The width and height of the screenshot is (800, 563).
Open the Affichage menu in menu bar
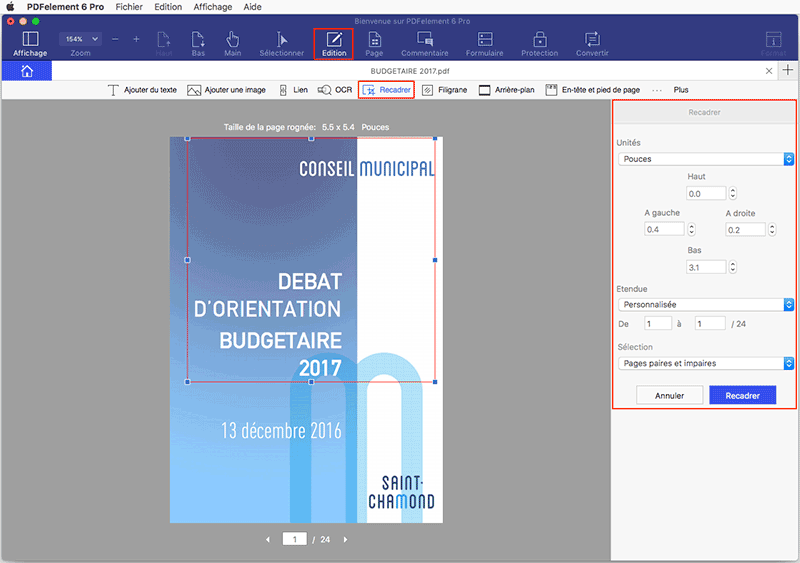(x=213, y=7)
